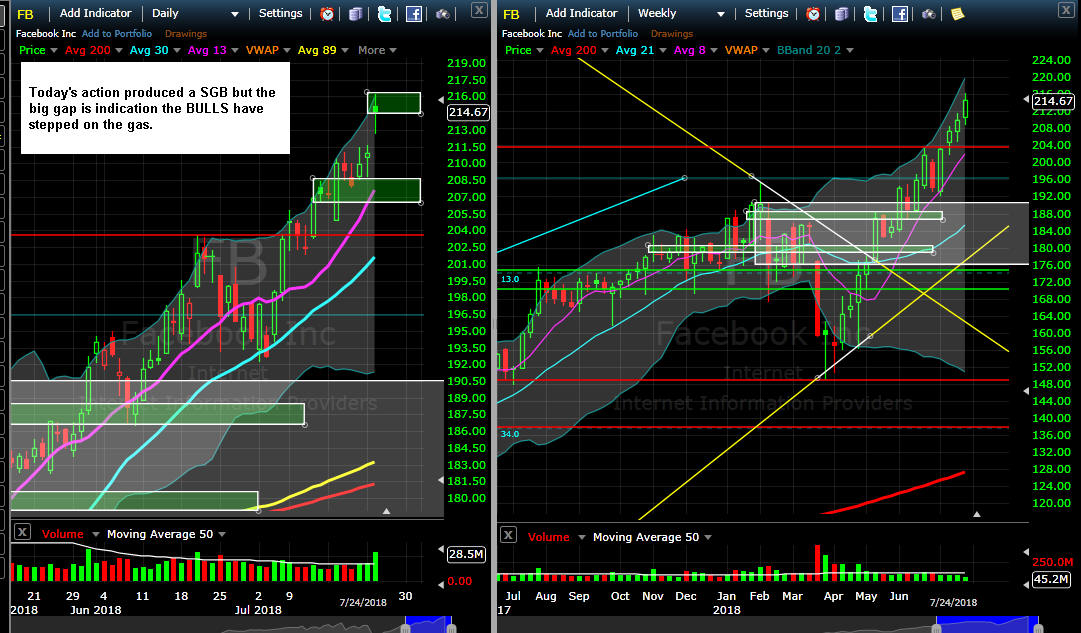Take snapshot with camera icon on Weekly chart
This screenshot has width=1081, height=633.
(929, 14)
